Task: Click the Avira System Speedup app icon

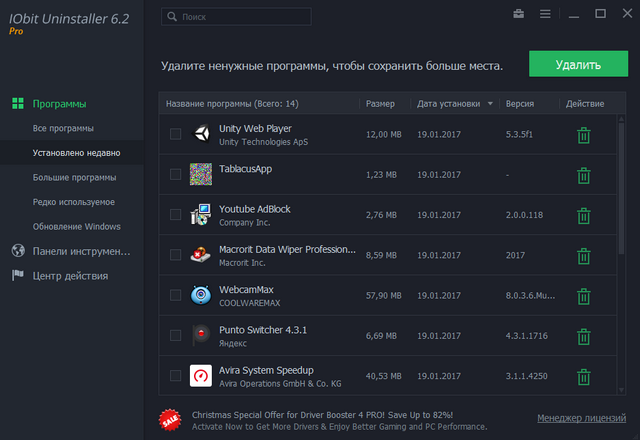Action: [x=201, y=375]
